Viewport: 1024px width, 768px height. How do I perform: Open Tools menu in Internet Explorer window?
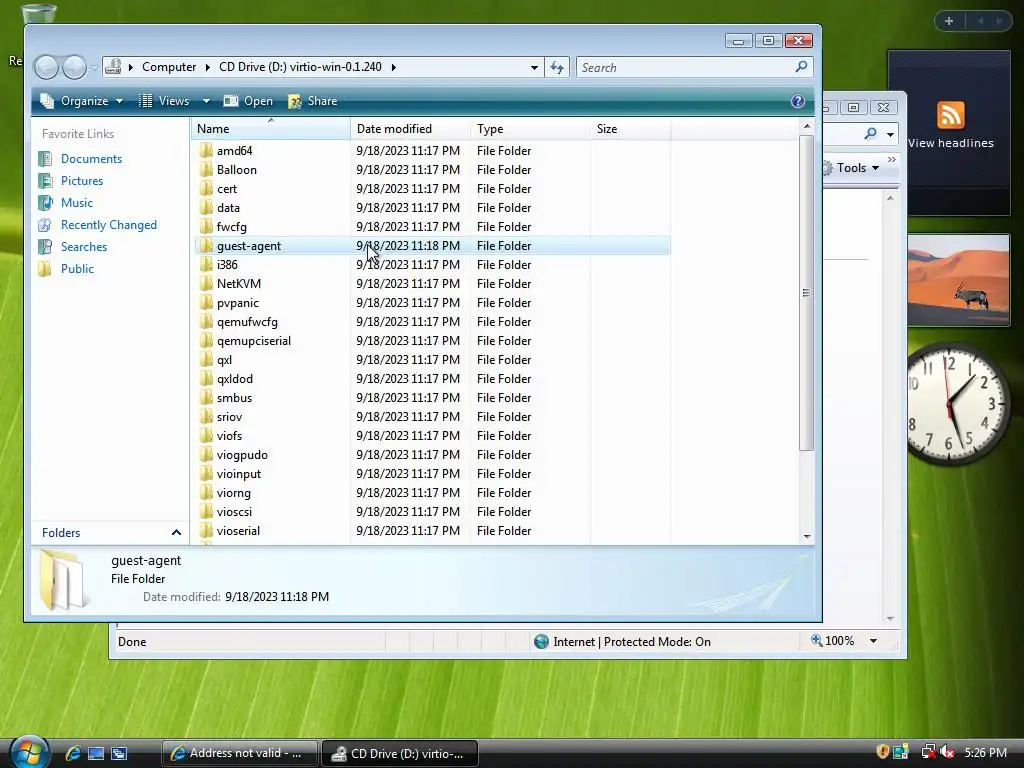point(852,168)
